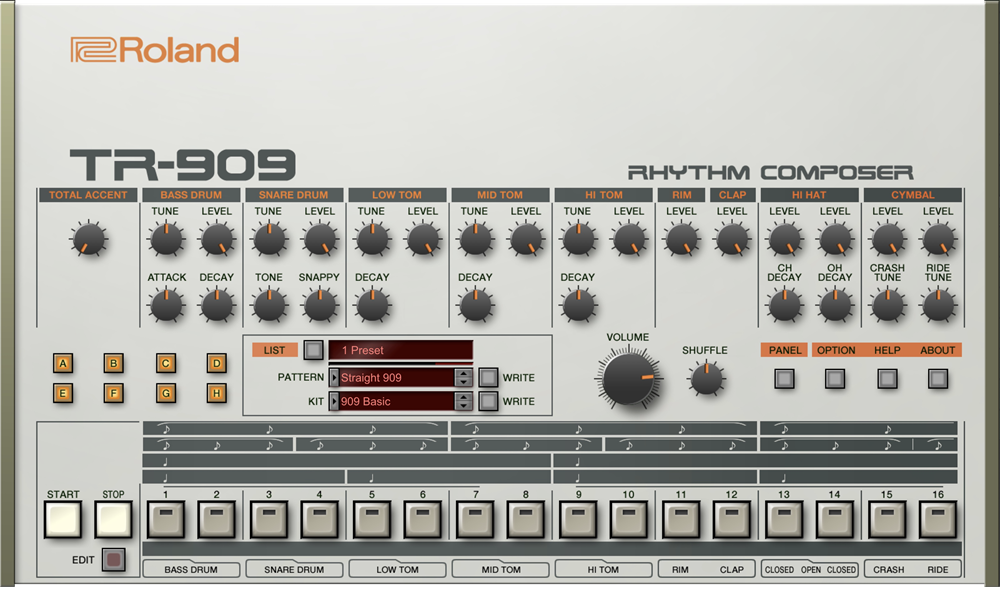Click the OPTION button
Viewport: 1000px width, 609px height.
(835, 379)
